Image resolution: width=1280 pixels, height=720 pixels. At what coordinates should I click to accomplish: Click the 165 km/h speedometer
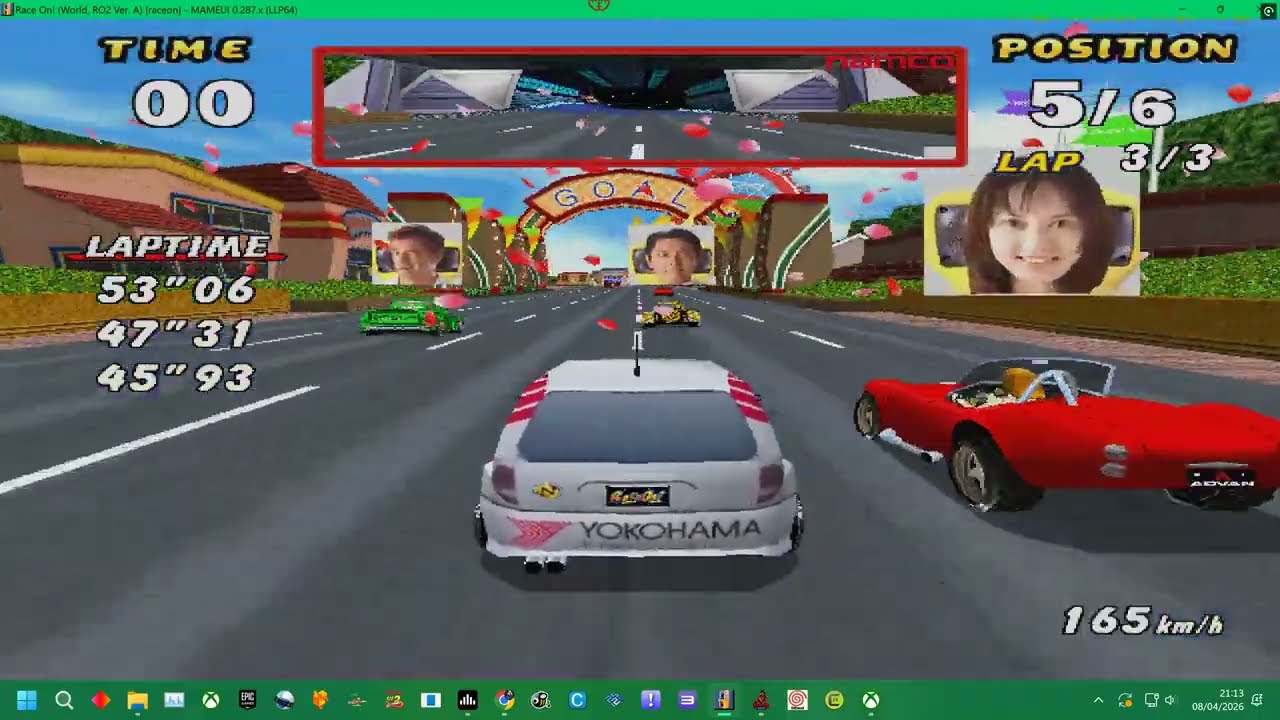pyautogui.click(x=1142, y=621)
